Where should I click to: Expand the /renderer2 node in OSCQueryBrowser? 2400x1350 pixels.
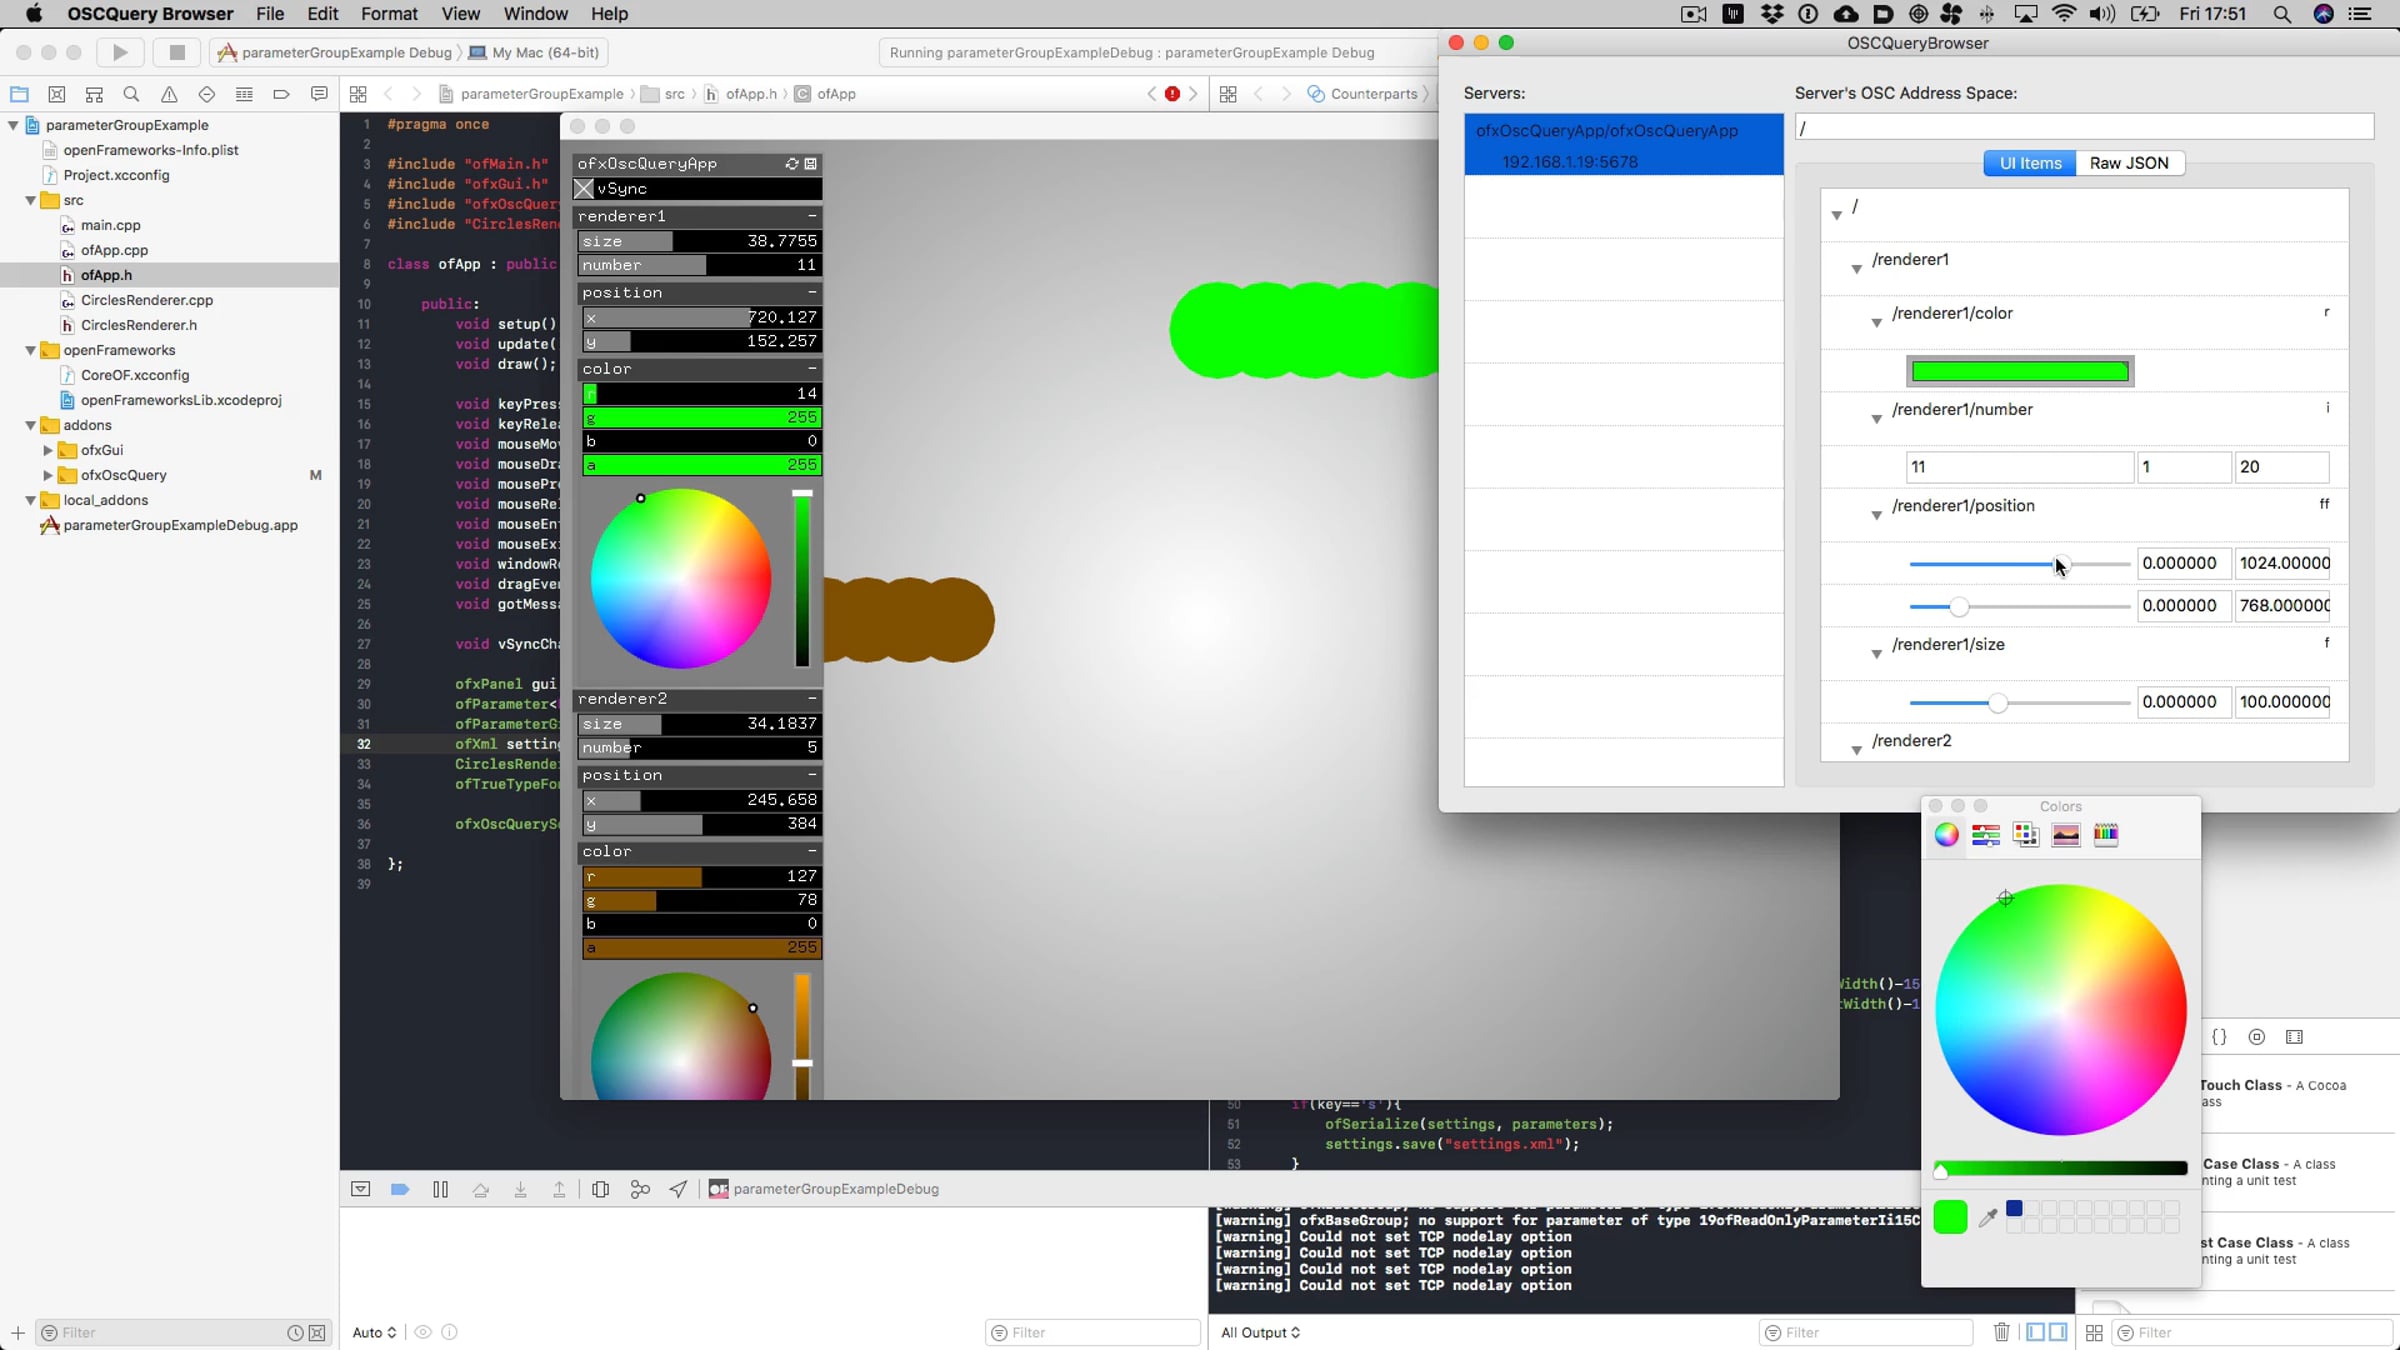[x=1856, y=749]
